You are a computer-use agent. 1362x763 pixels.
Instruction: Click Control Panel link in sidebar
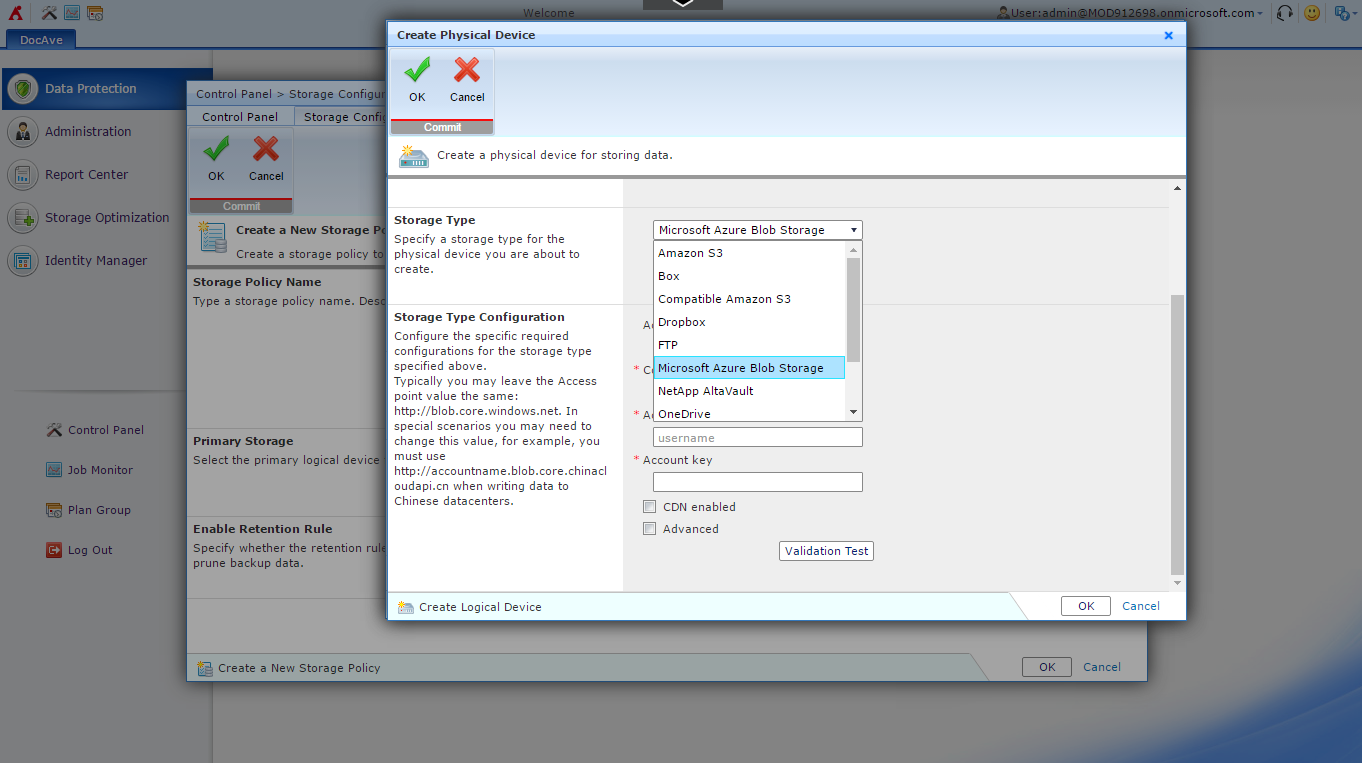106,430
